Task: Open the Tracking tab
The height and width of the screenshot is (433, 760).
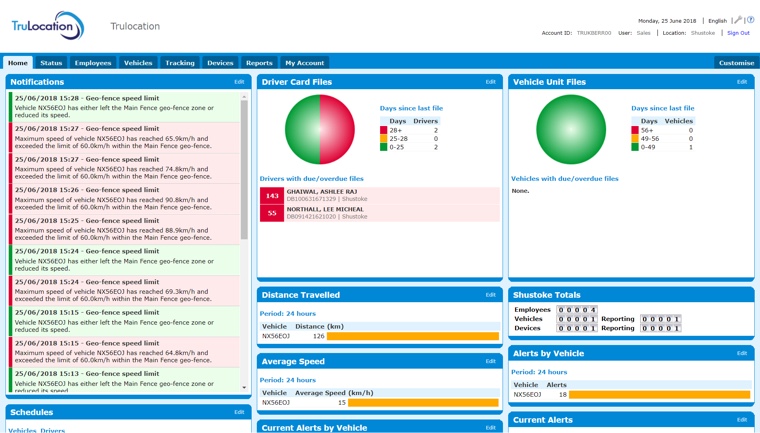Action: 180,63
